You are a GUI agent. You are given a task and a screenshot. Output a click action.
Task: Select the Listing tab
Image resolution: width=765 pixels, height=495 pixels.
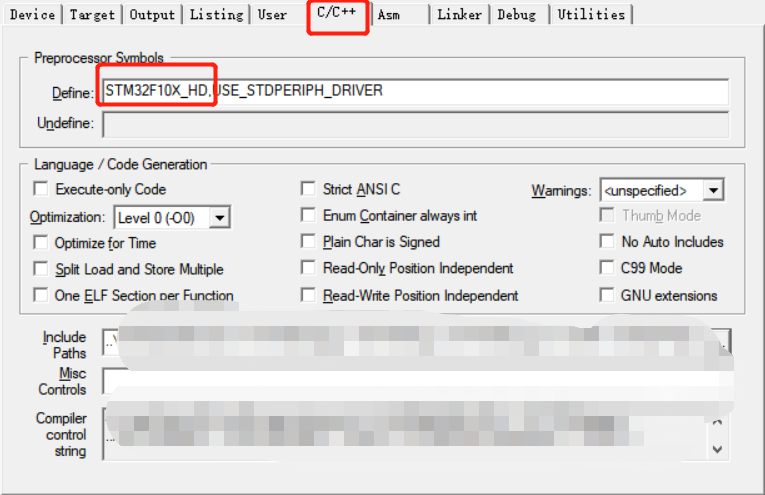216,15
